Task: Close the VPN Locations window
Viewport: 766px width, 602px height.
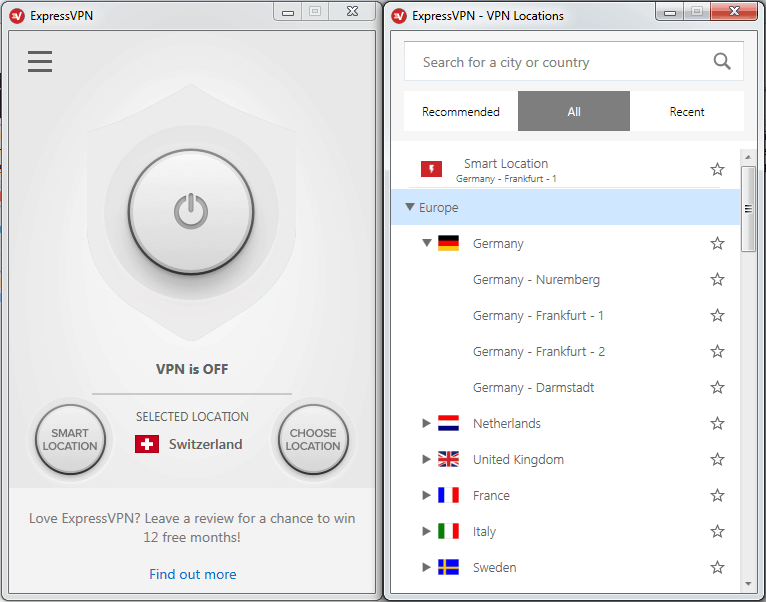Action: point(734,11)
